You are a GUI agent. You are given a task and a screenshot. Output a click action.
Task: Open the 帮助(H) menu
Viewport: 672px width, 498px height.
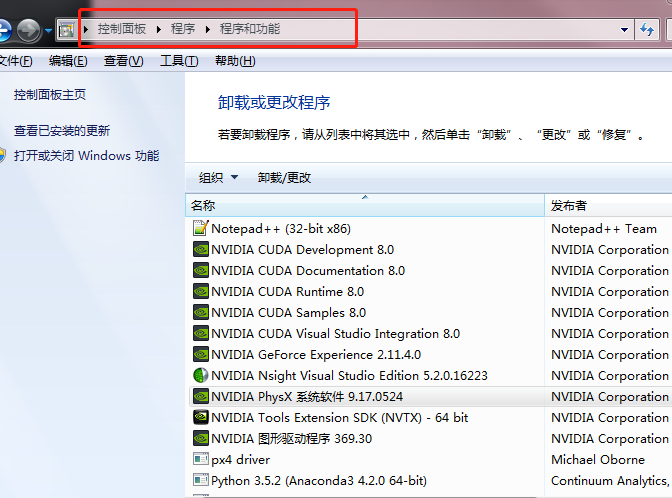[x=235, y=61]
